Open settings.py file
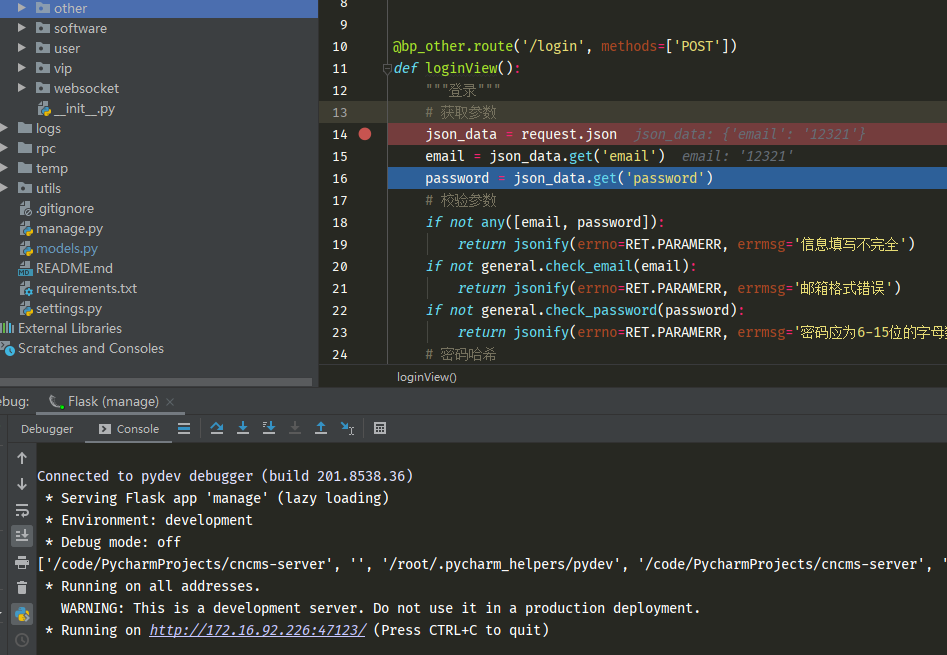 pyautogui.click(x=69, y=308)
